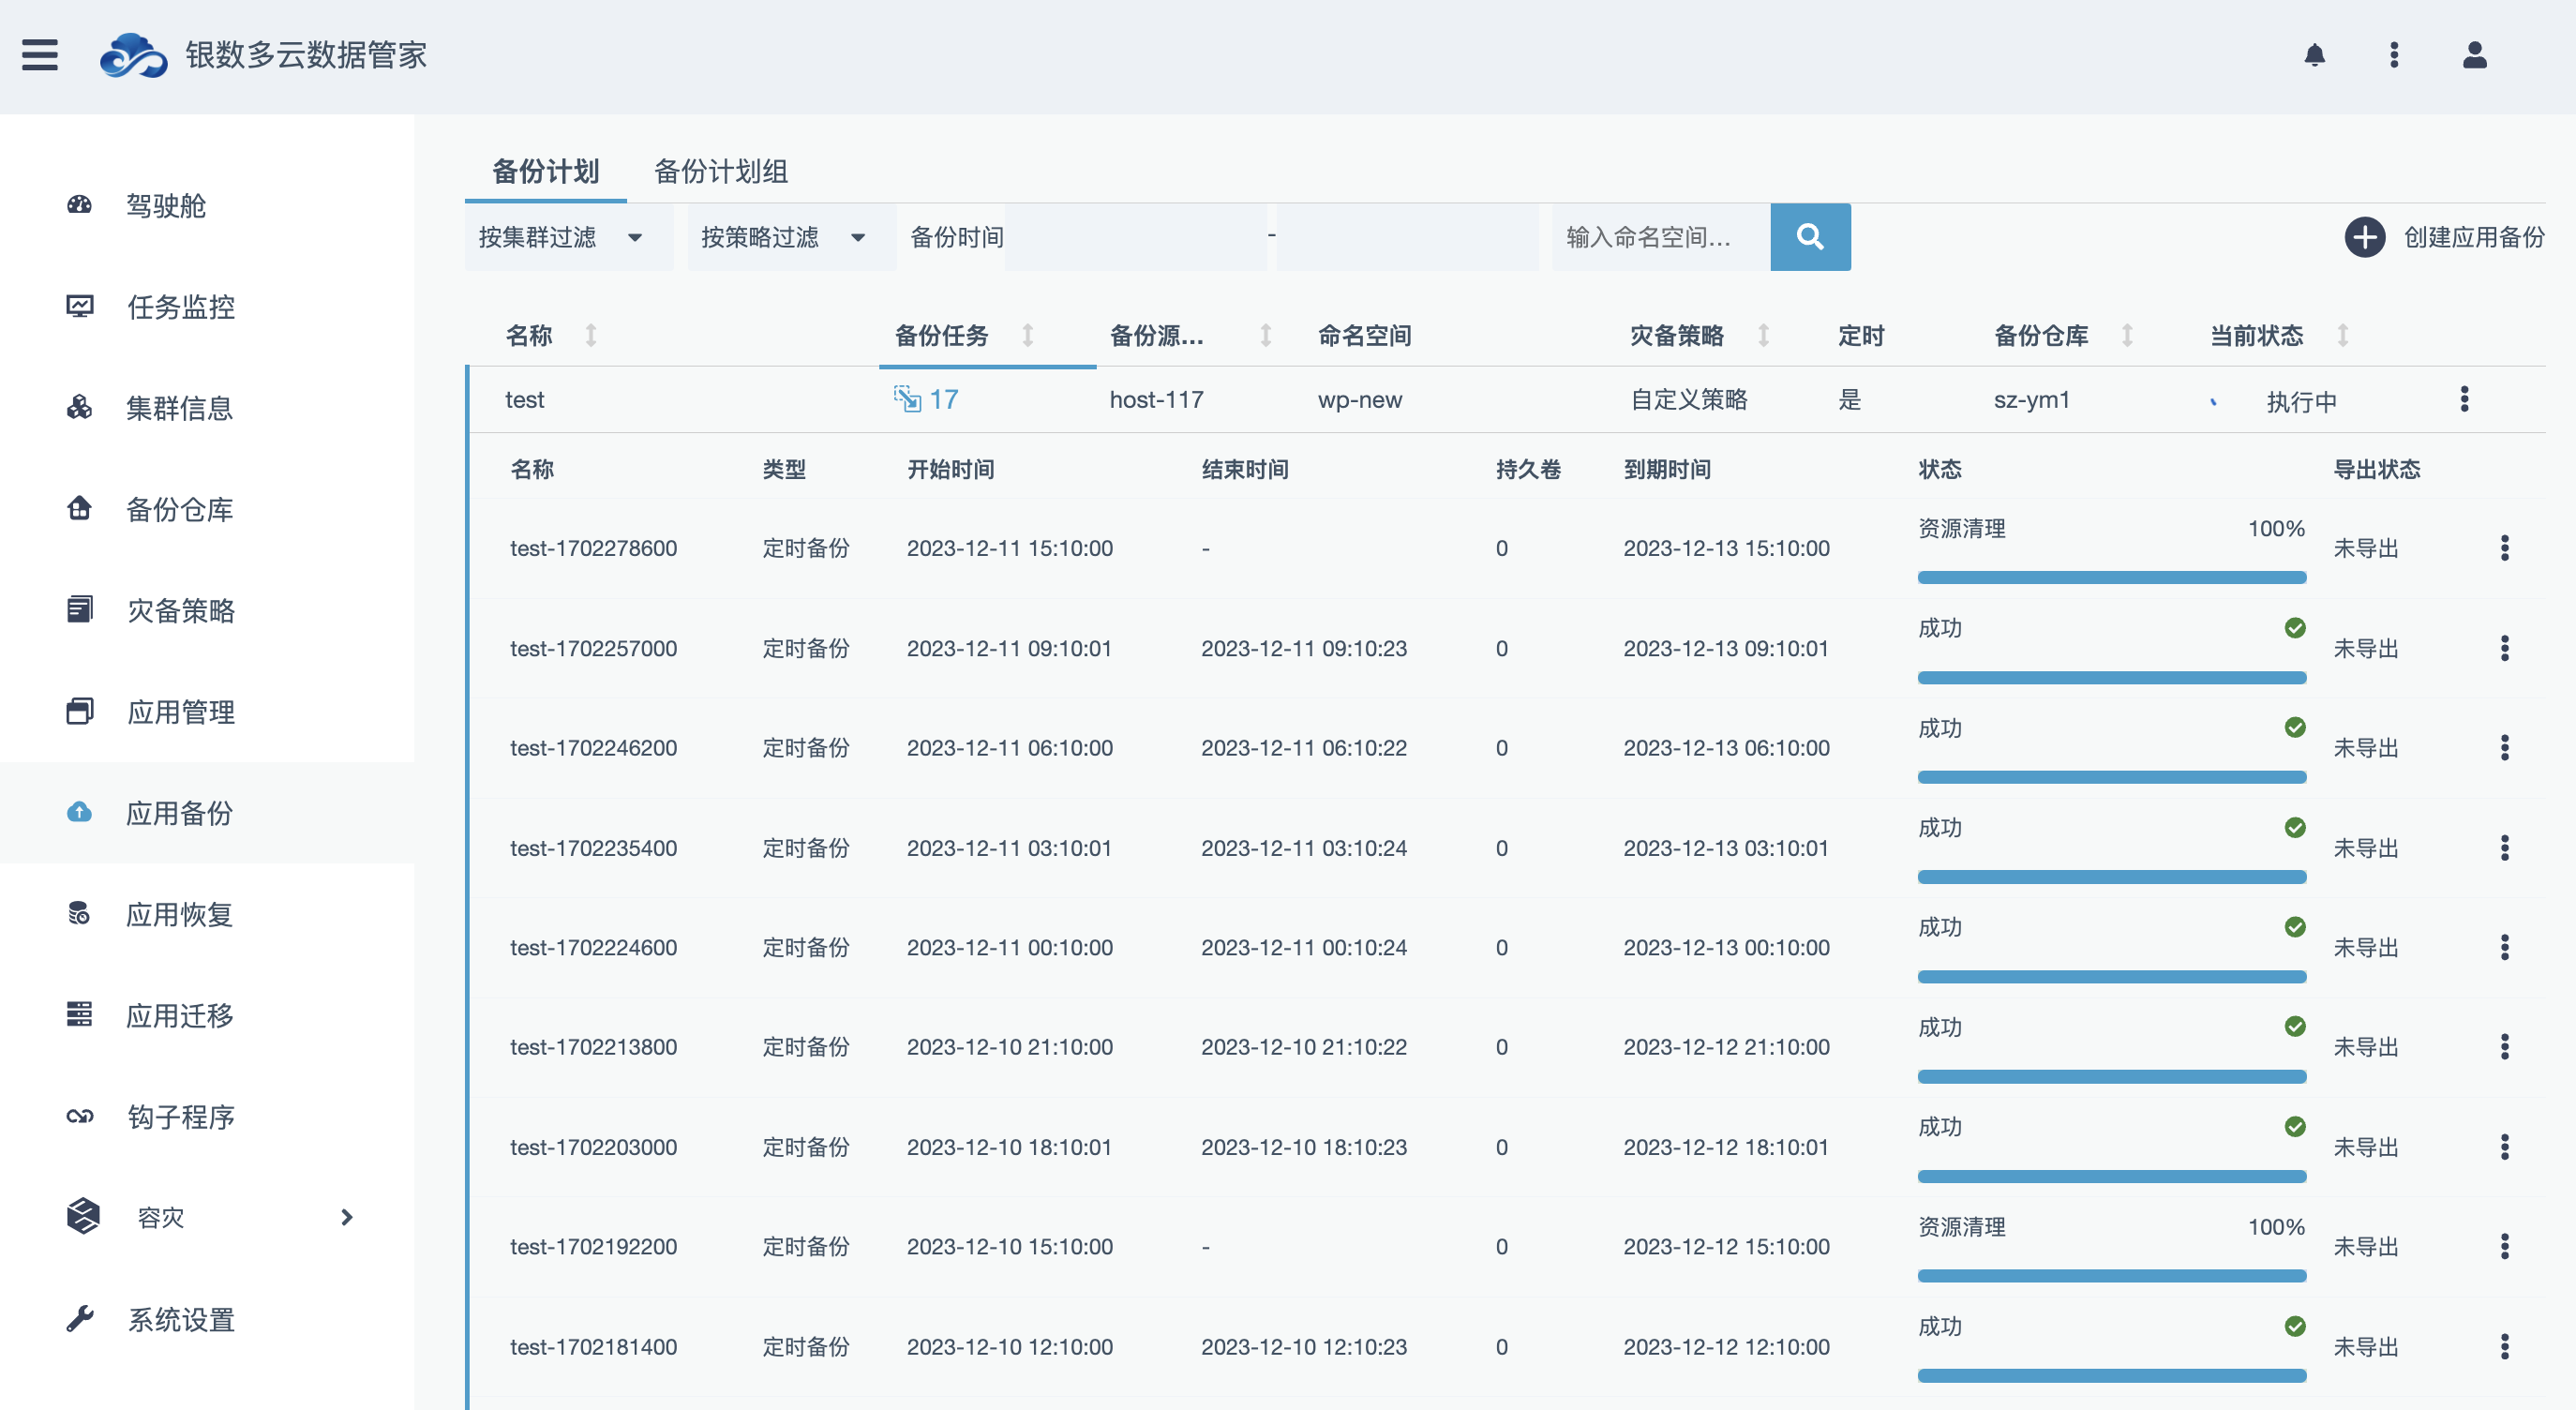Click progress bar for test-1702257000
2576x1410 pixels.
coord(2111,677)
